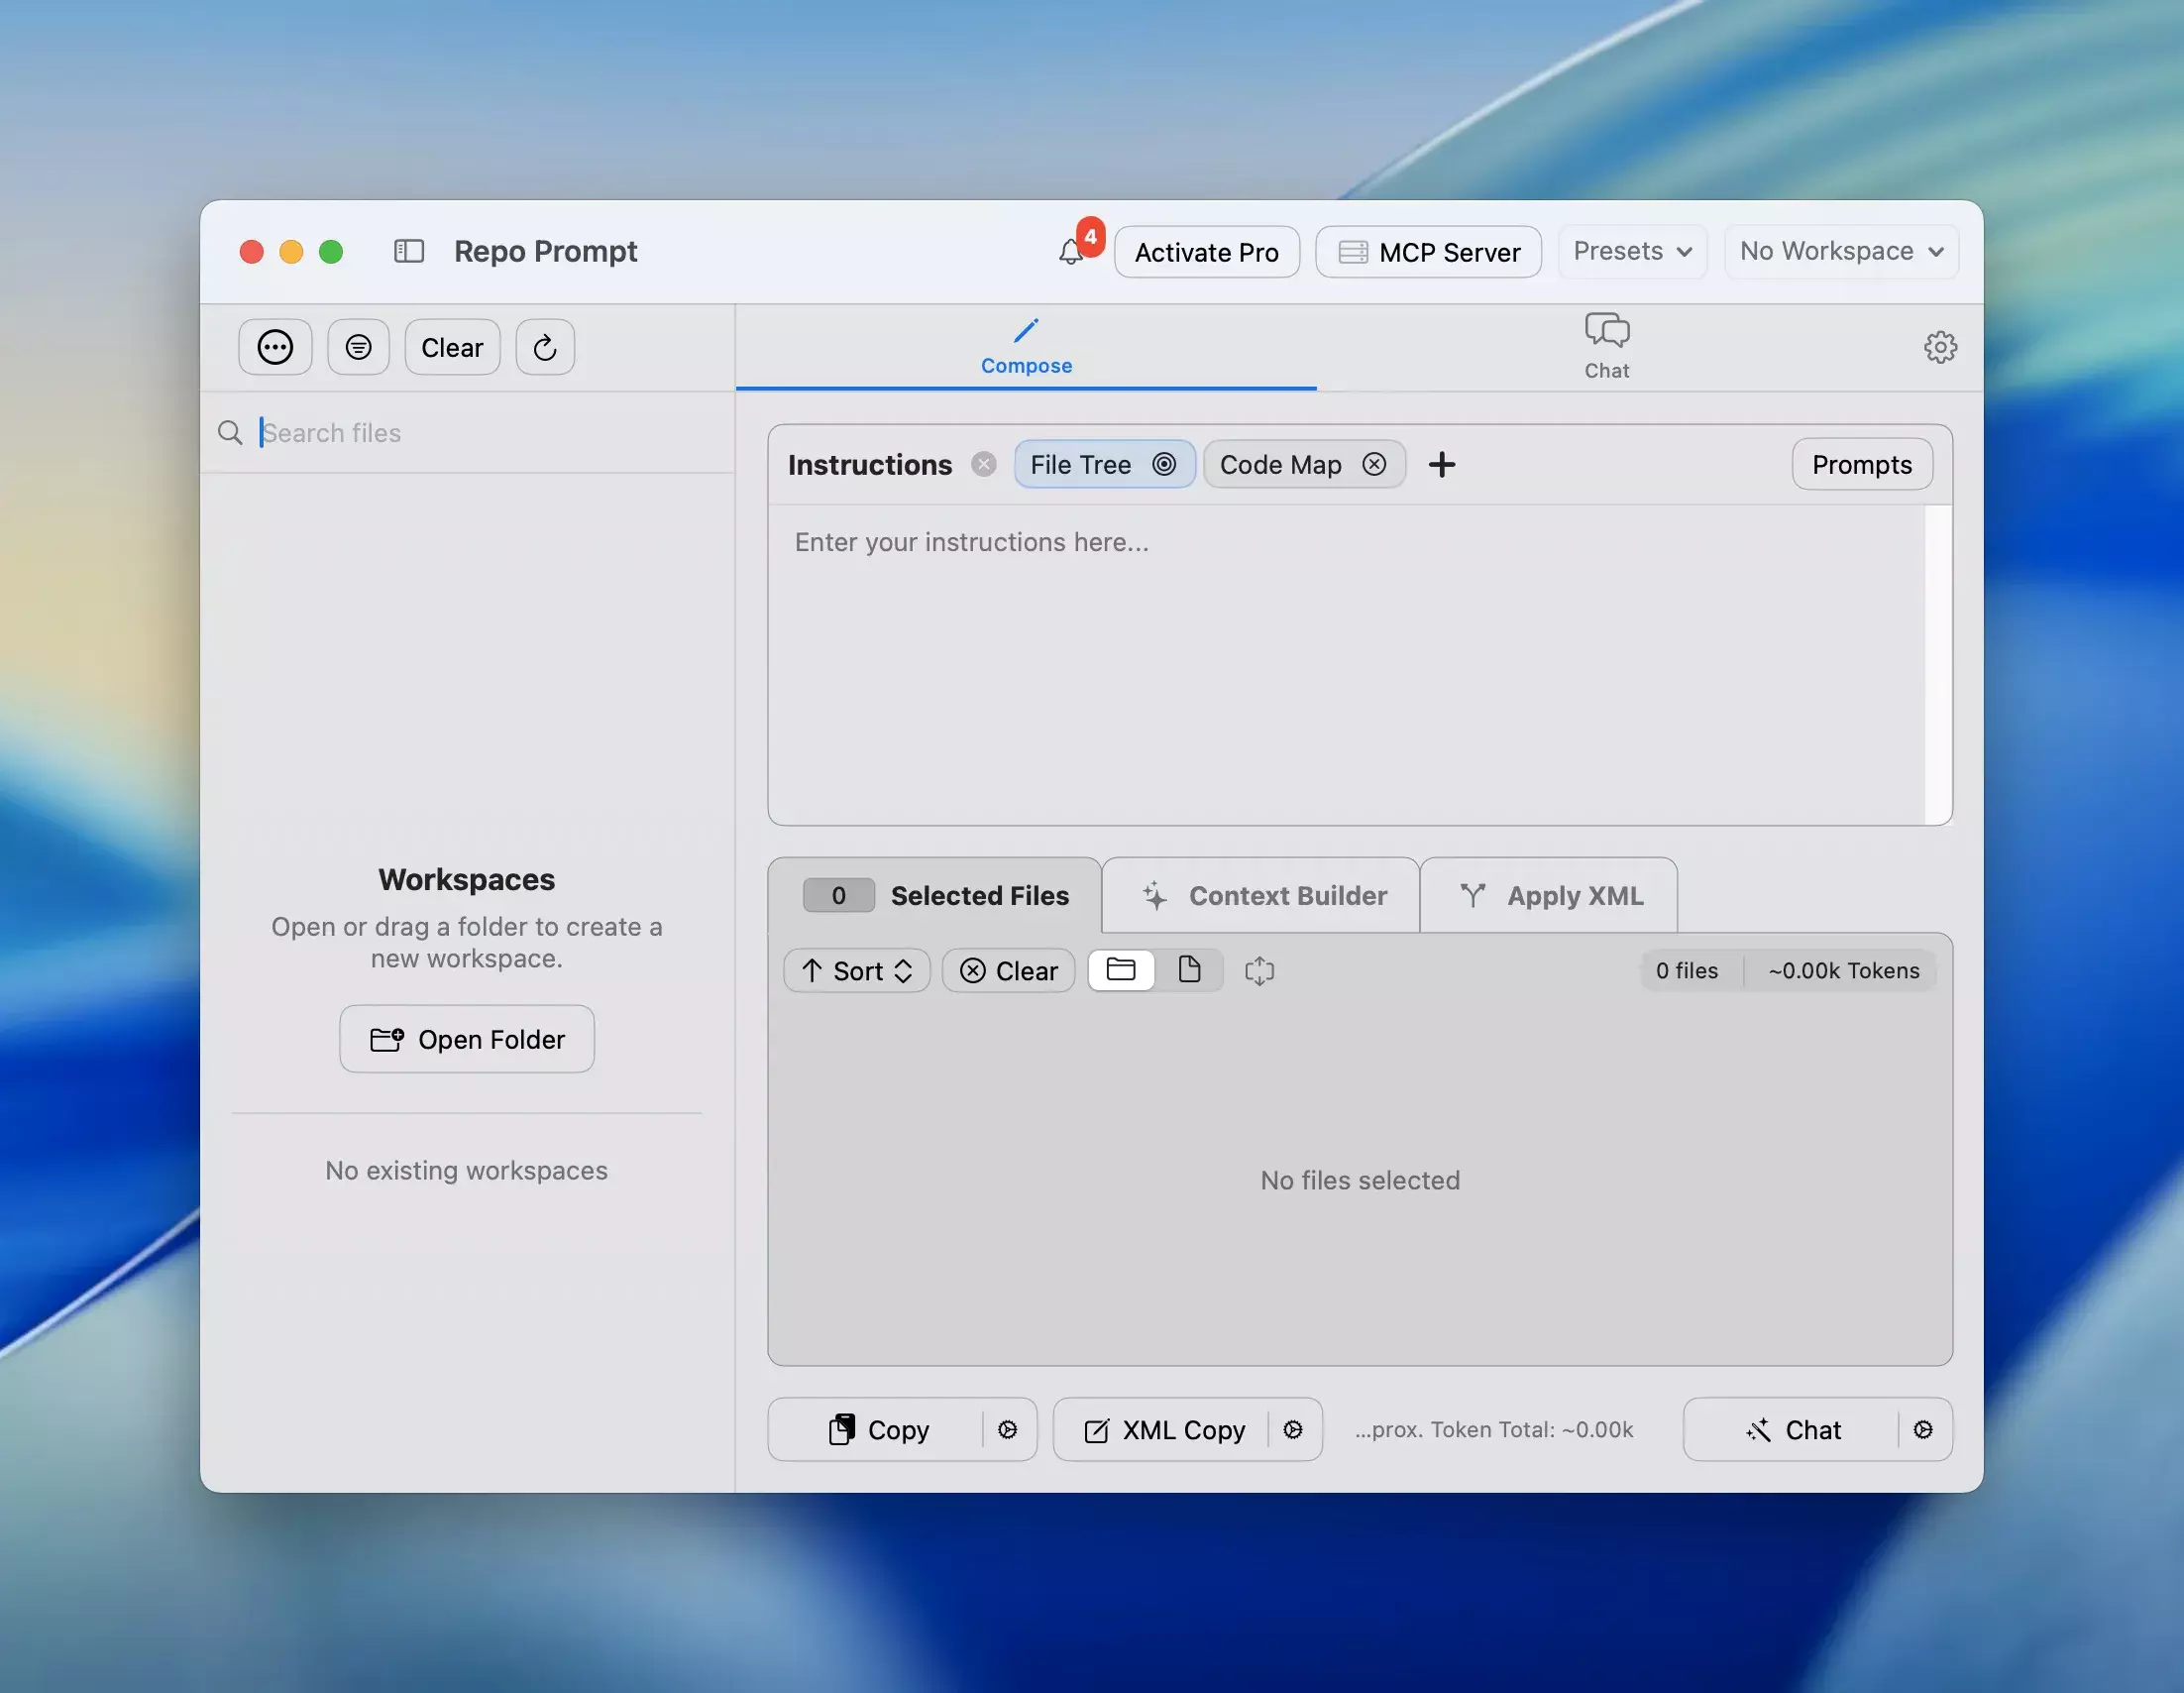Click the plus icon beside Code Map
The image size is (2184, 1693).
point(1441,465)
